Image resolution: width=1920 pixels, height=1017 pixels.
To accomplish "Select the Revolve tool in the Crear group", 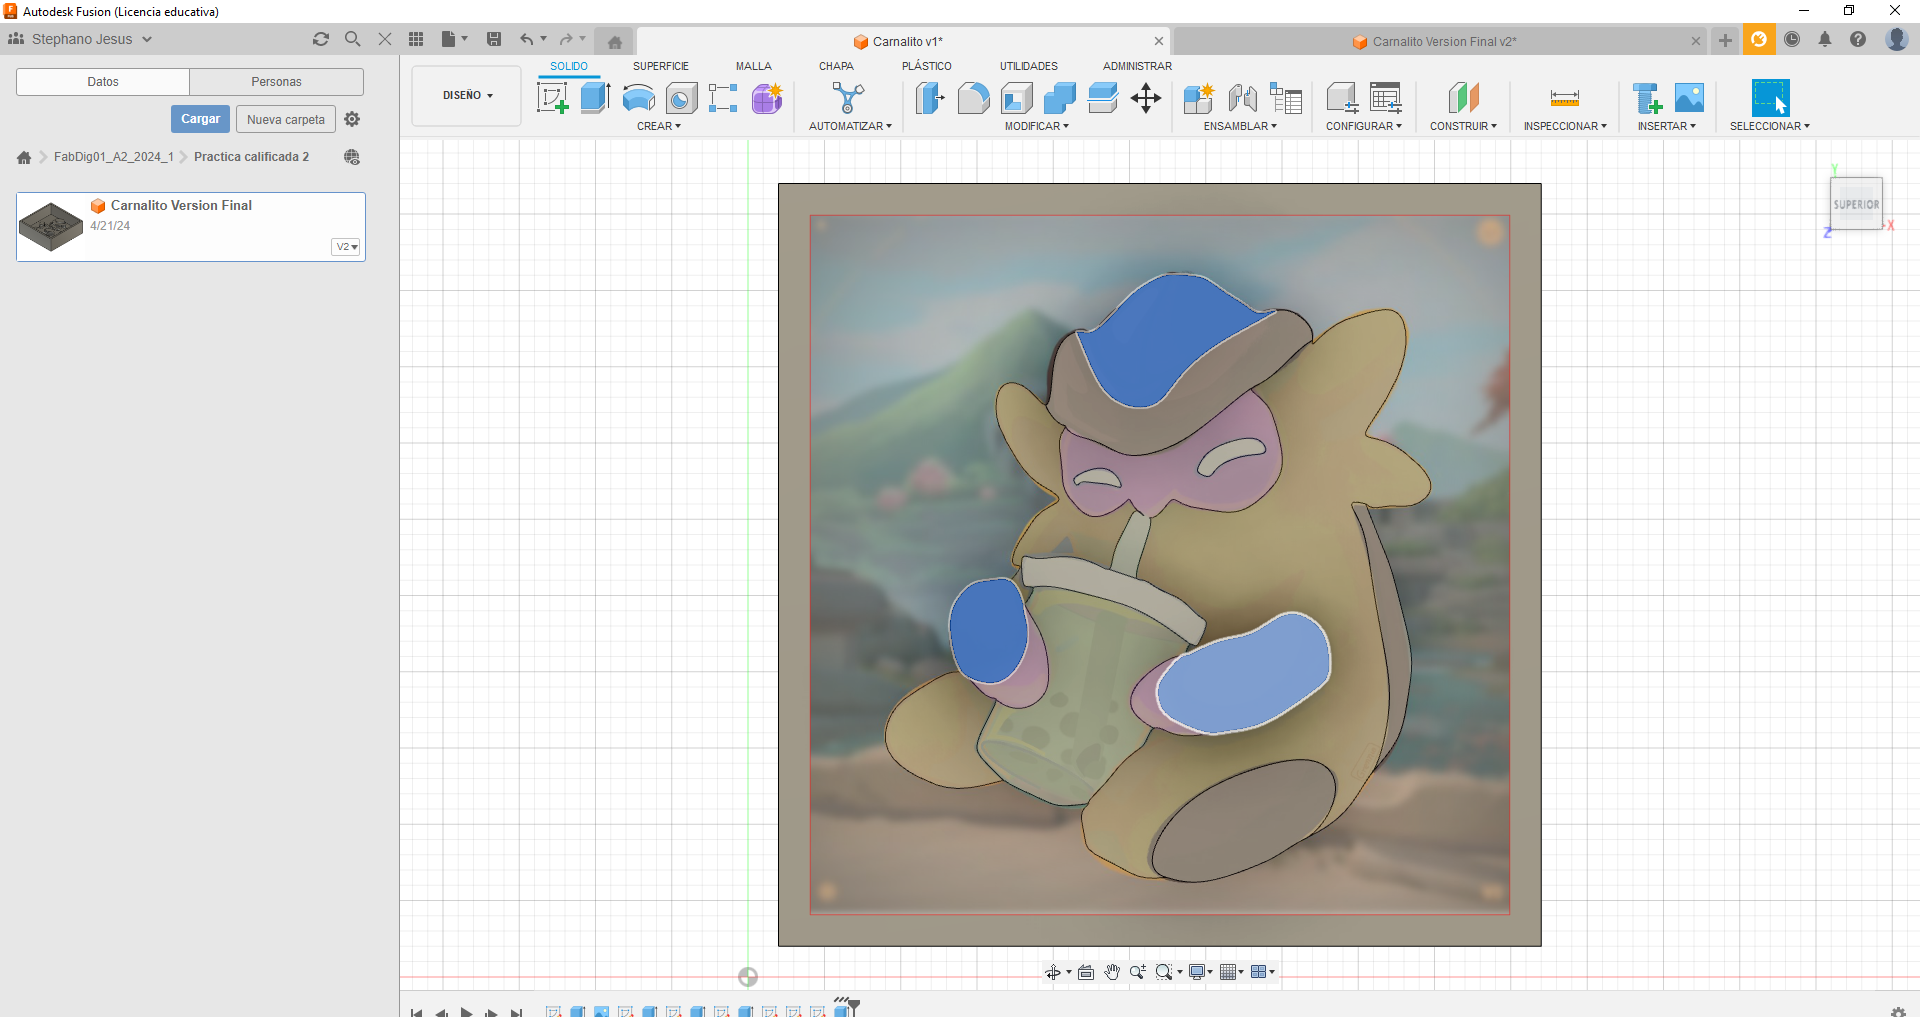I will coord(638,98).
